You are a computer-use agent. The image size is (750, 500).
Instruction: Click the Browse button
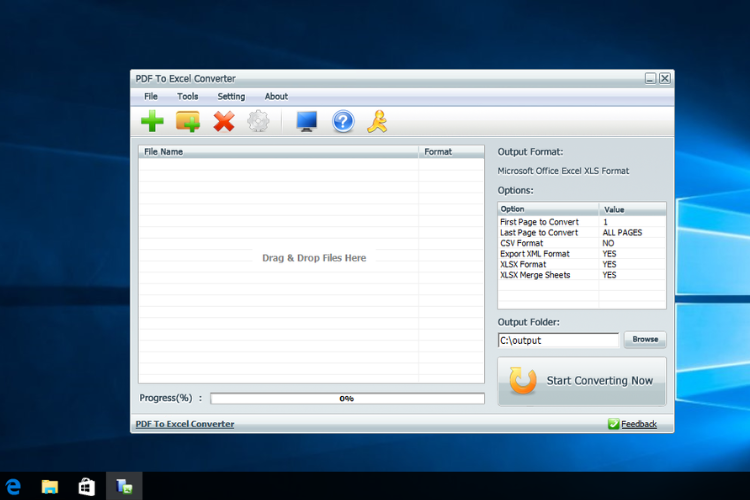click(645, 339)
